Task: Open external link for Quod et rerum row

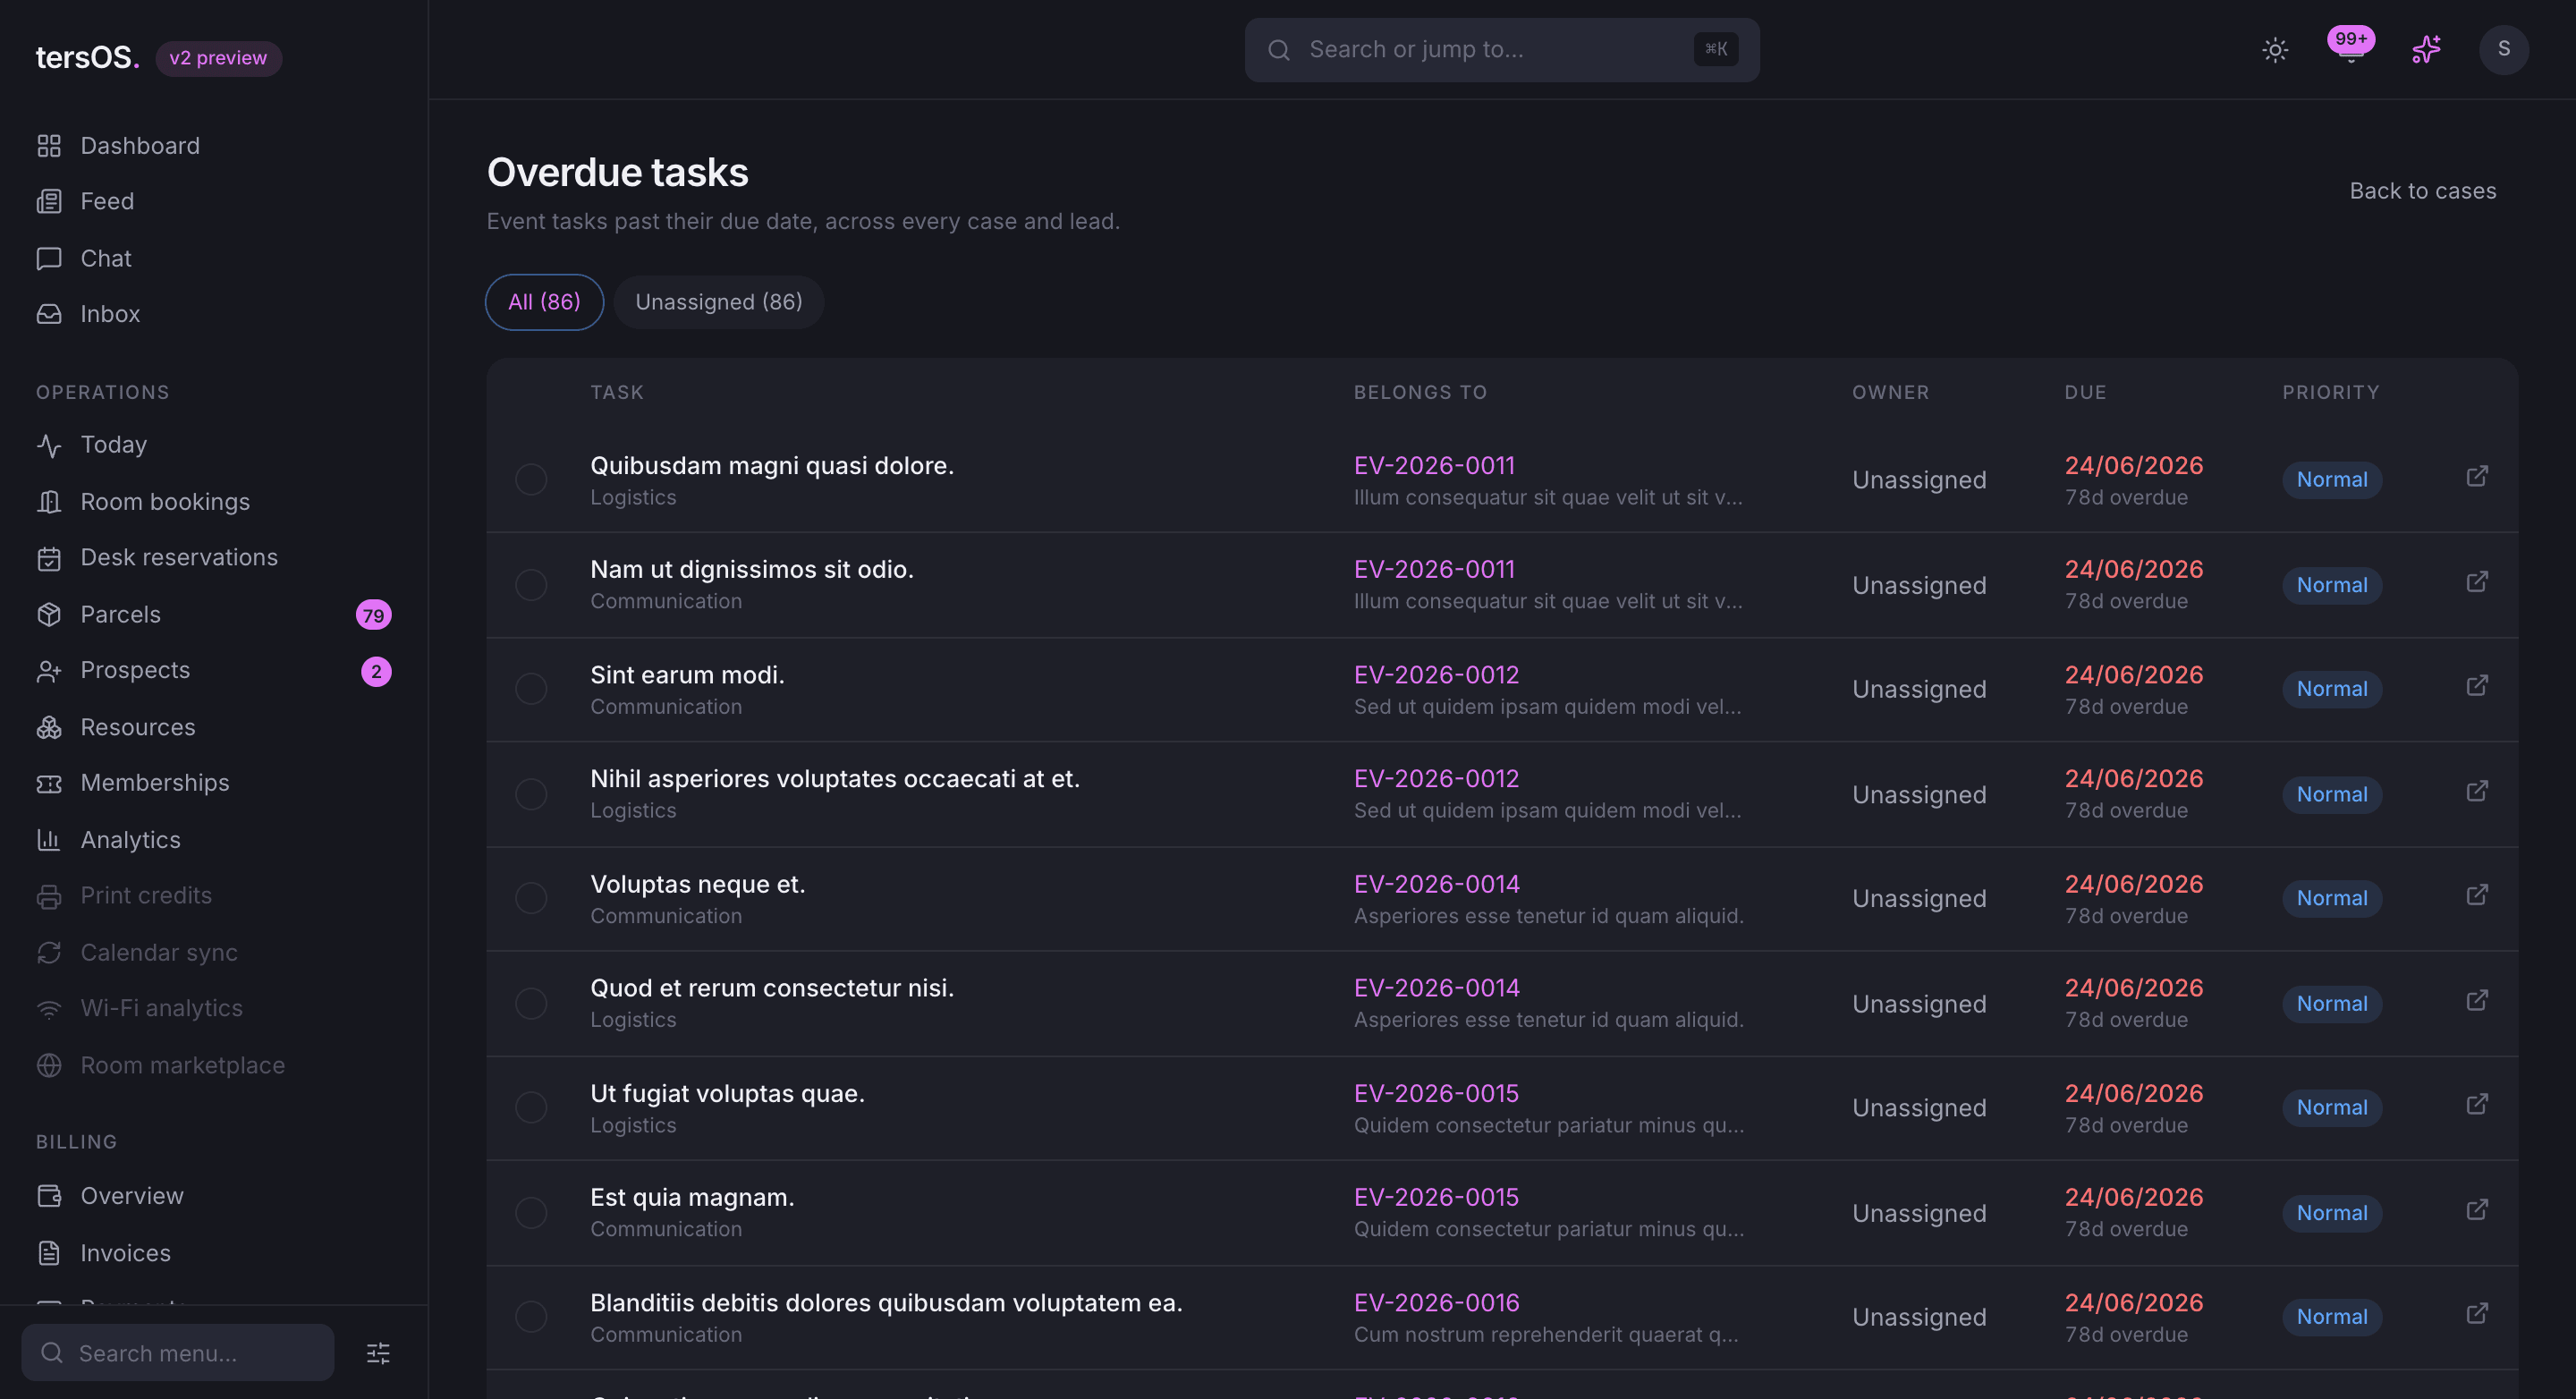Action: coord(2477,1000)
